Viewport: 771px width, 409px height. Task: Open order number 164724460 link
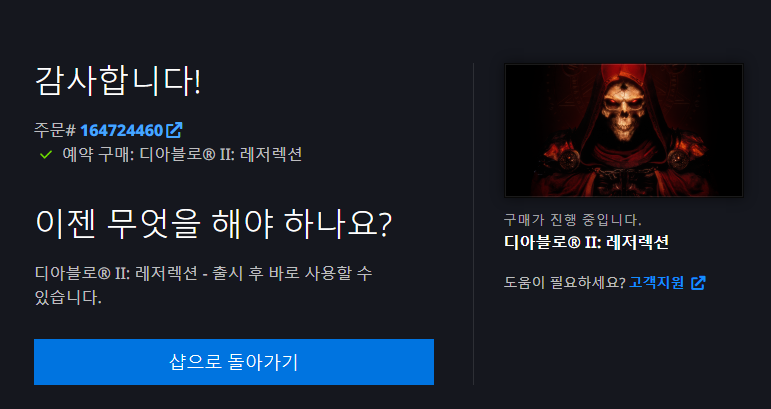coord(121,130)
